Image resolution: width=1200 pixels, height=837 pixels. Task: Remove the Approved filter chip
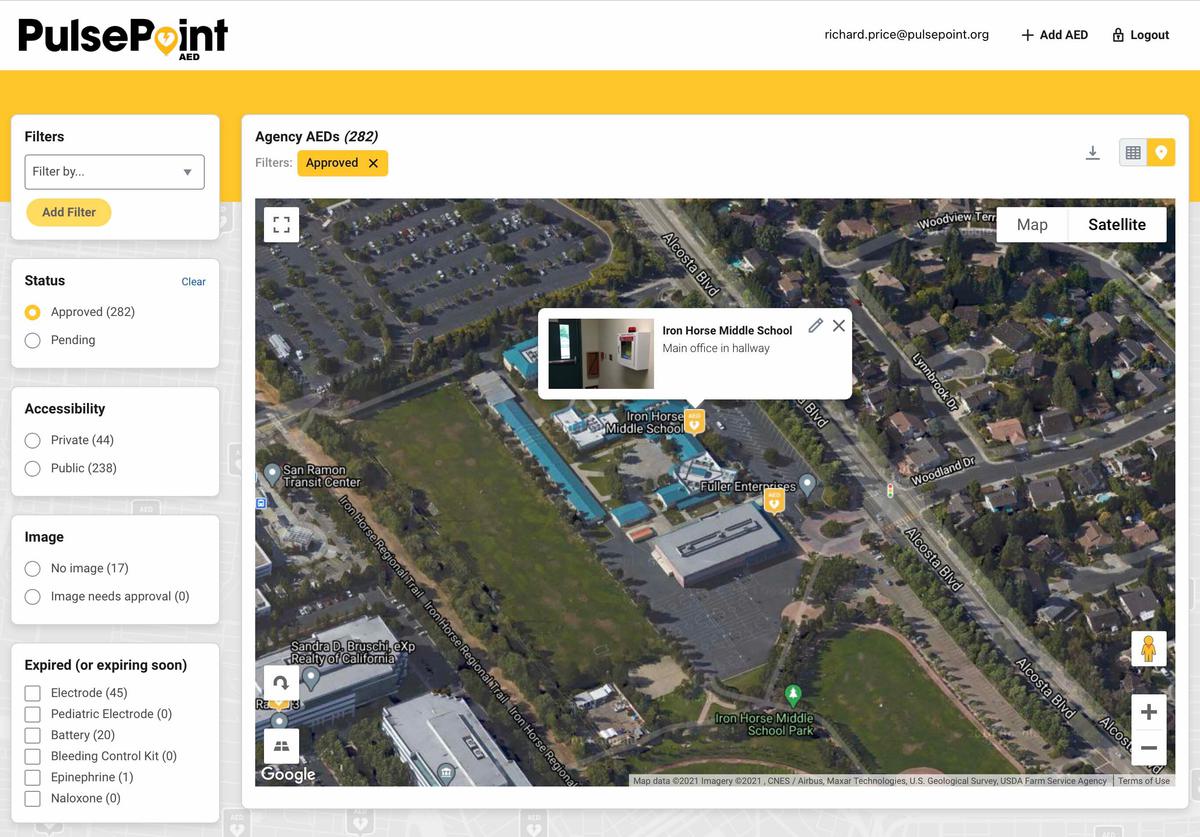point(373,163)
